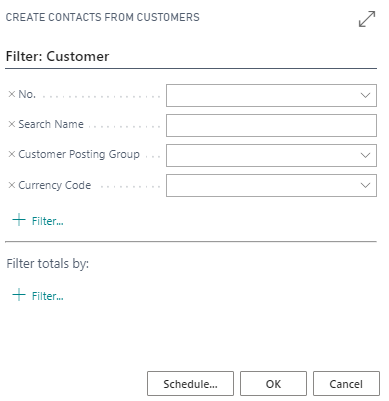Confirm with the OK button
The image size is (389, 401).
(x=273, y=384)
